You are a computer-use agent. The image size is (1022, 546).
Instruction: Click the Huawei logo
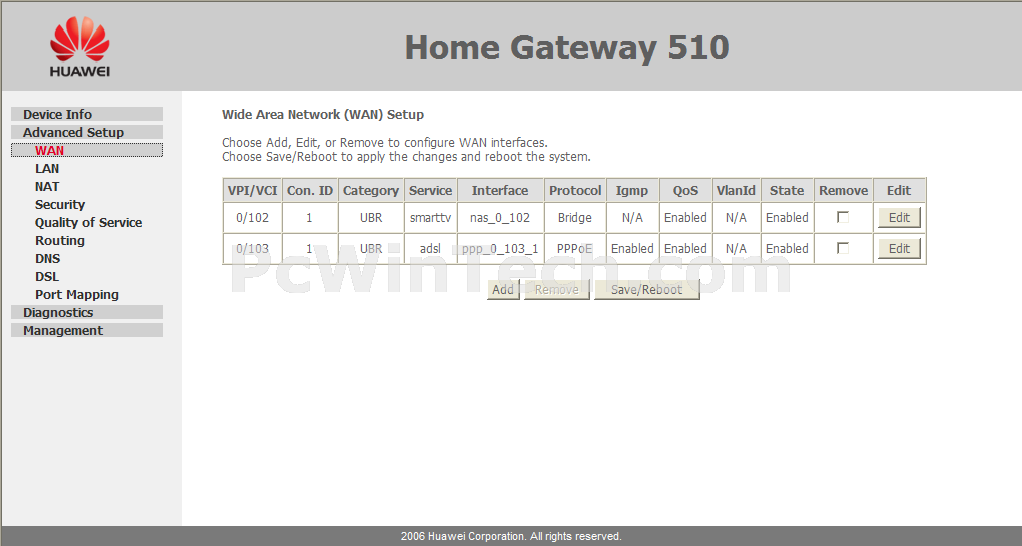pyautogui.click(x=80, y=46)
